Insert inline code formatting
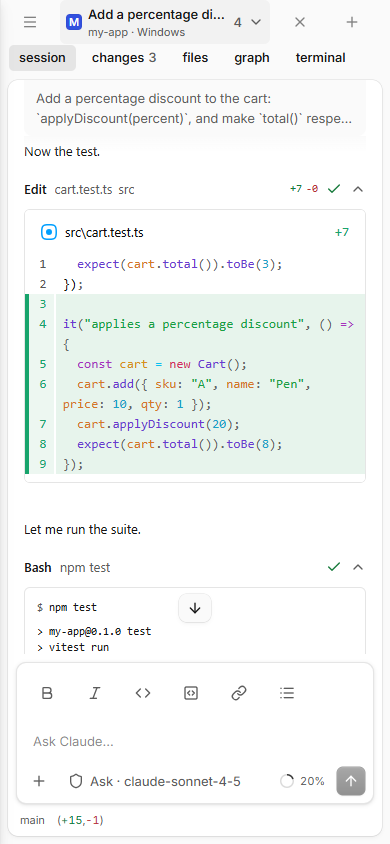 tap(143, 693)
